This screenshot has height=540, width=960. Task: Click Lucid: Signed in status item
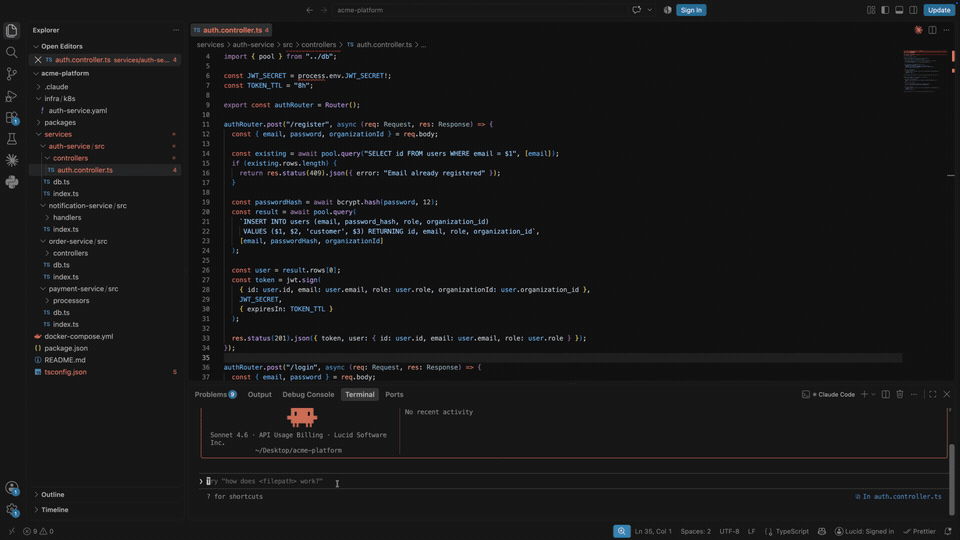[864, 531]
